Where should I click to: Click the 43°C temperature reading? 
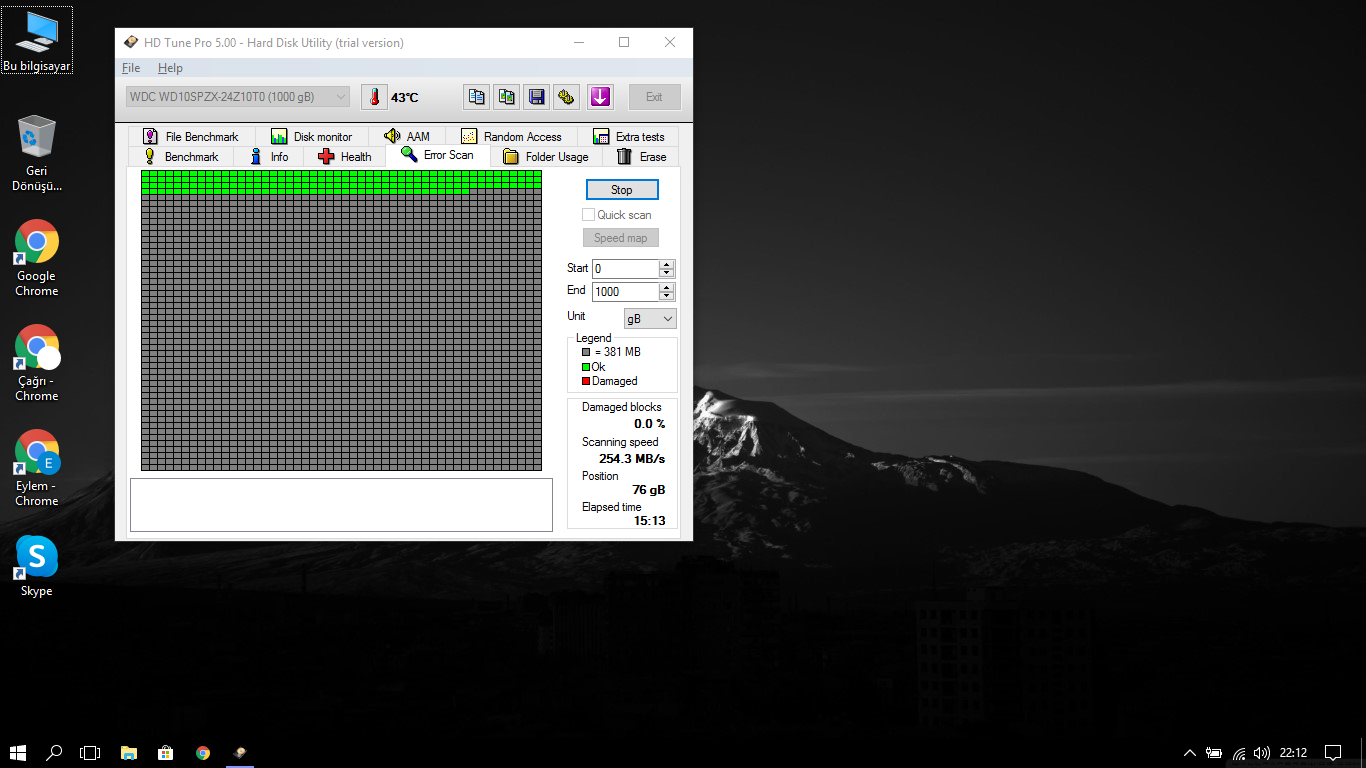point(405,98)
